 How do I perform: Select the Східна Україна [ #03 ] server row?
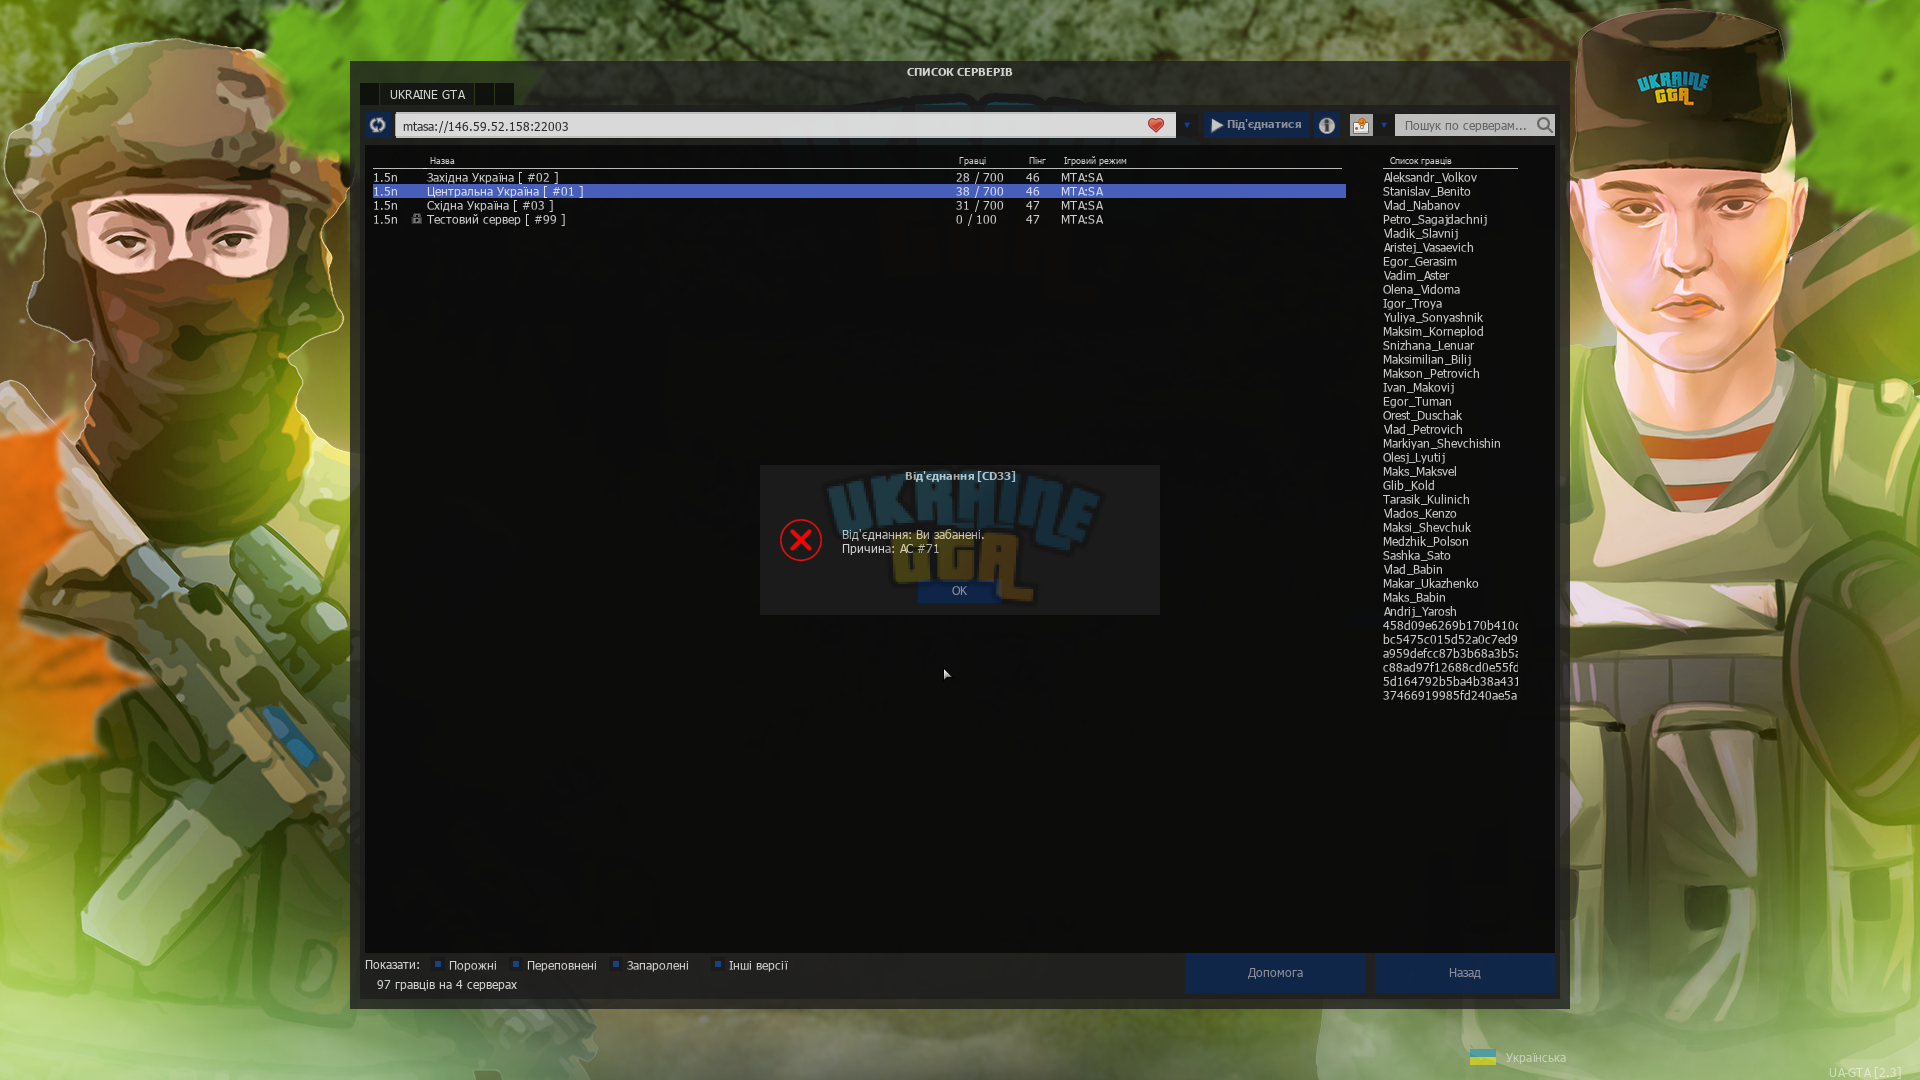coord(859,205)
